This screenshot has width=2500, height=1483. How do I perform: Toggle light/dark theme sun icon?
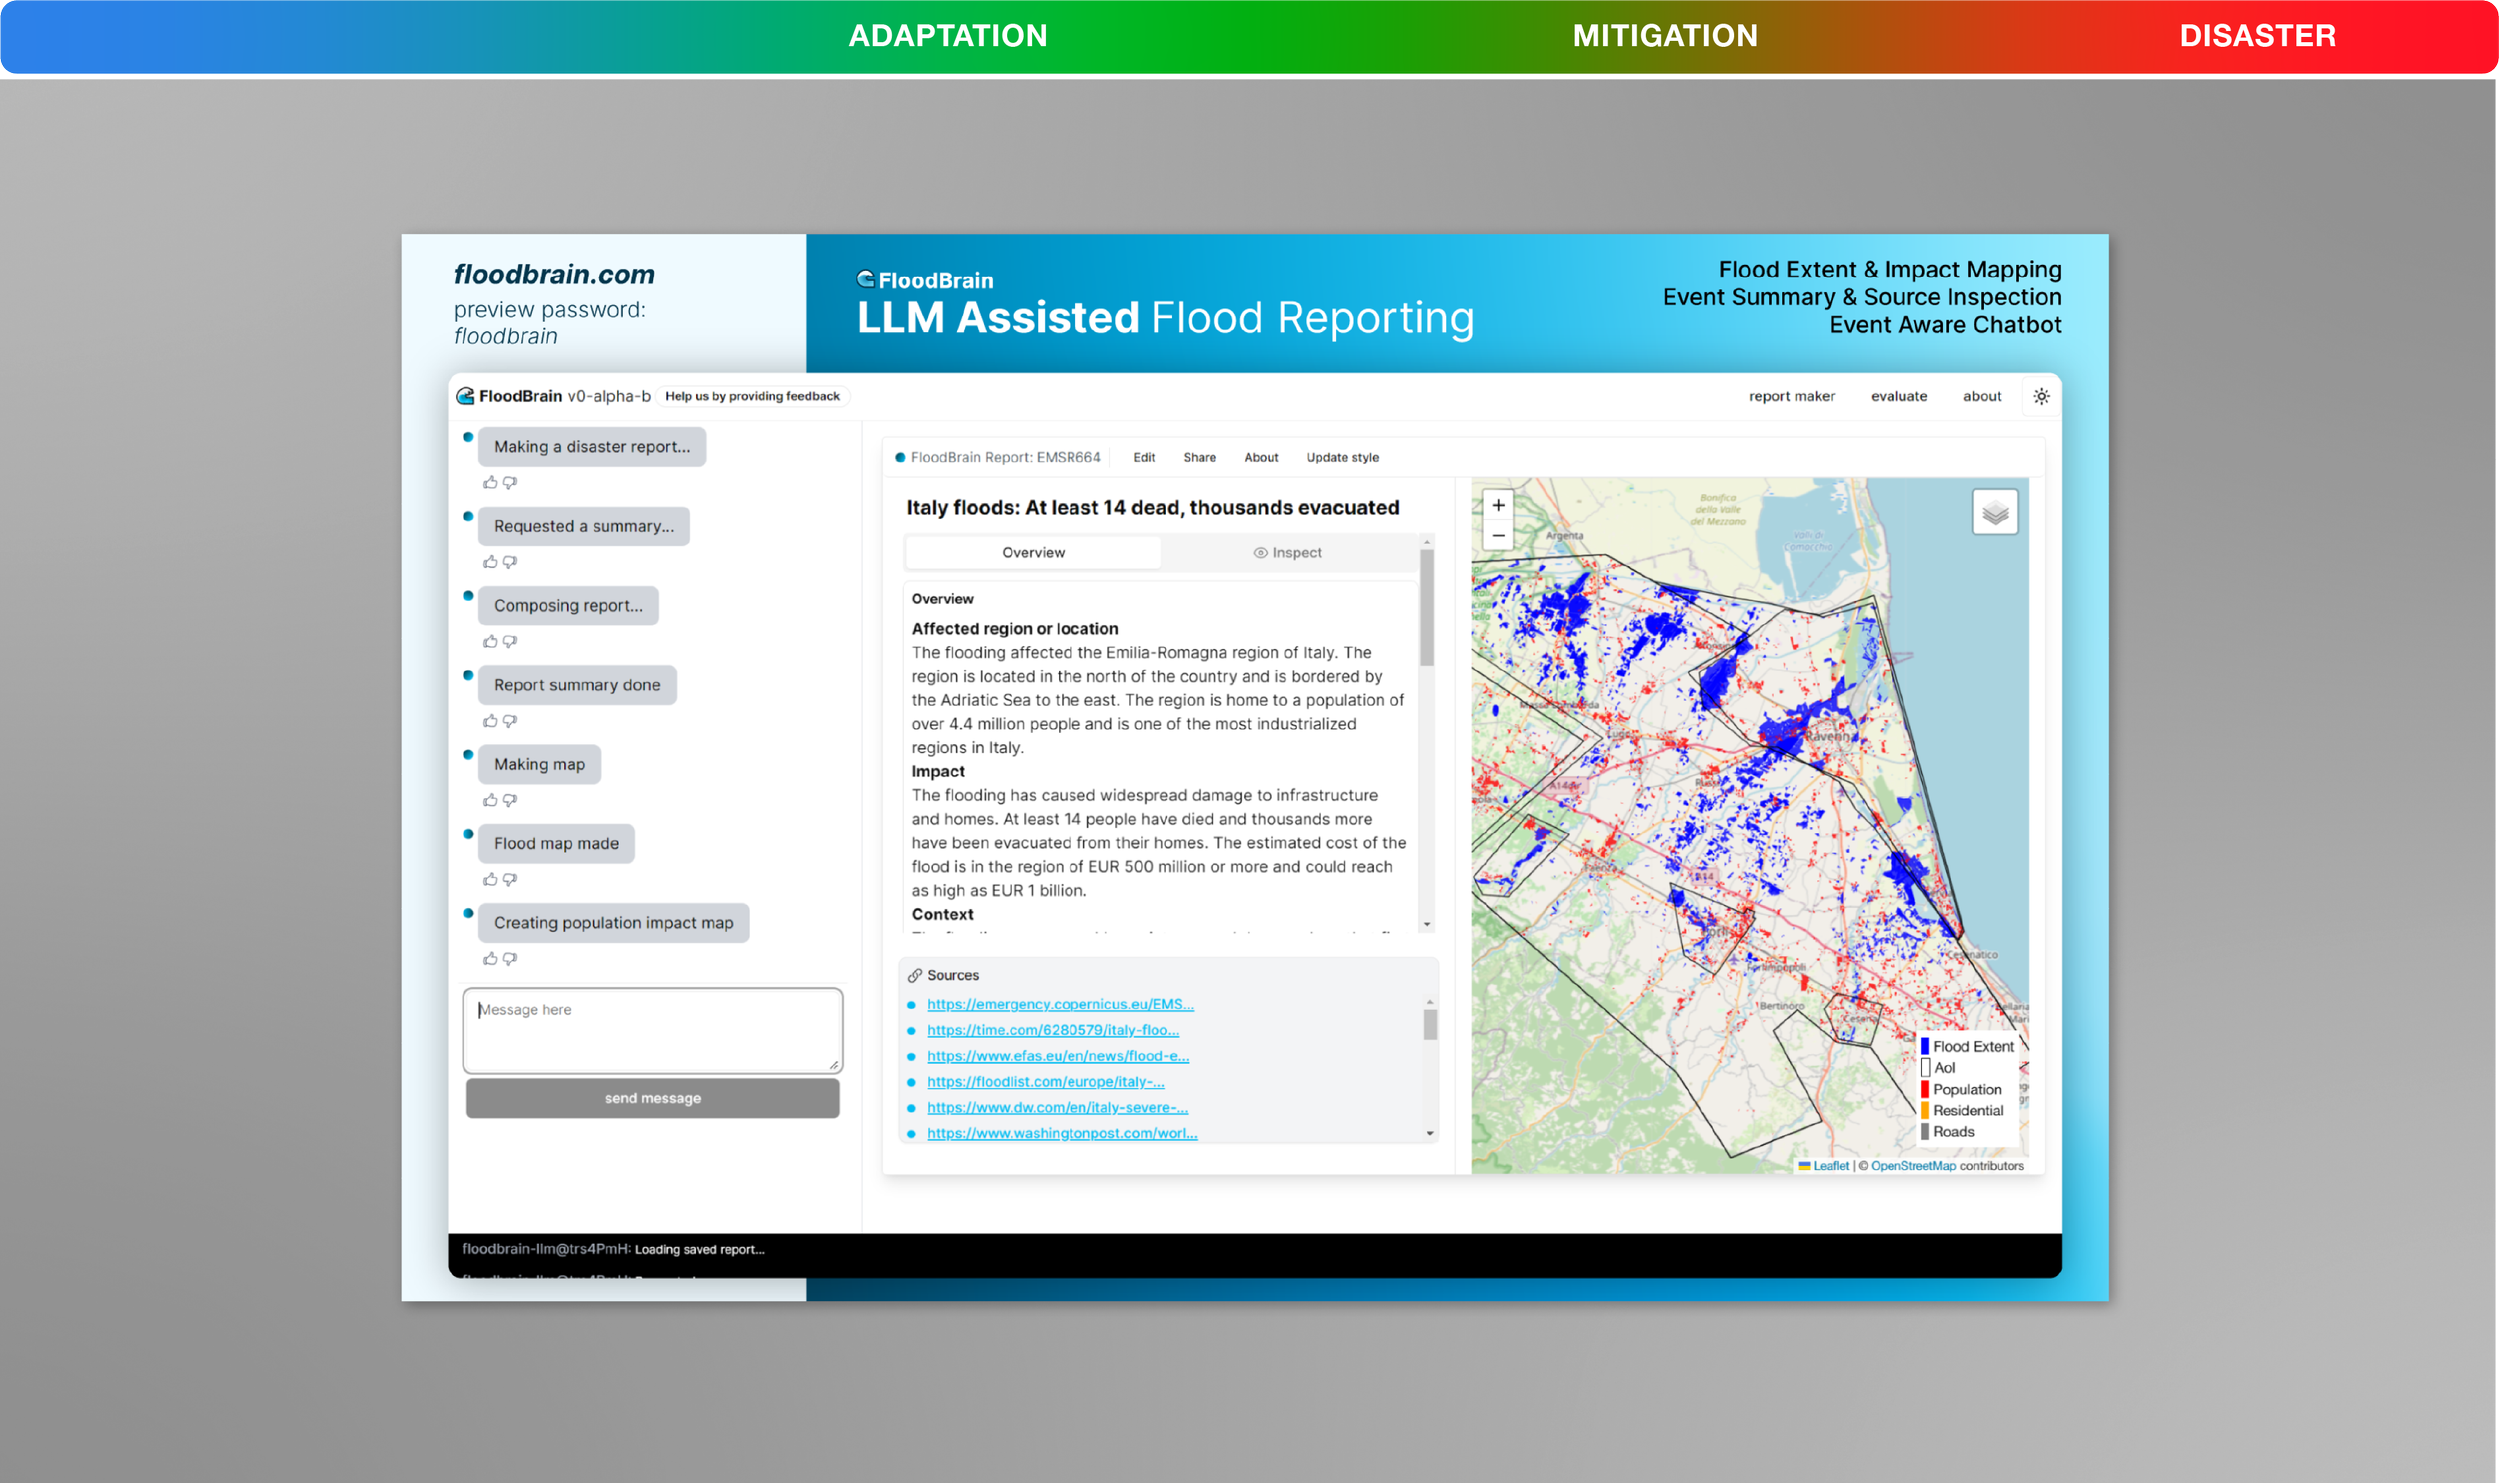[x=2041, y=396]
